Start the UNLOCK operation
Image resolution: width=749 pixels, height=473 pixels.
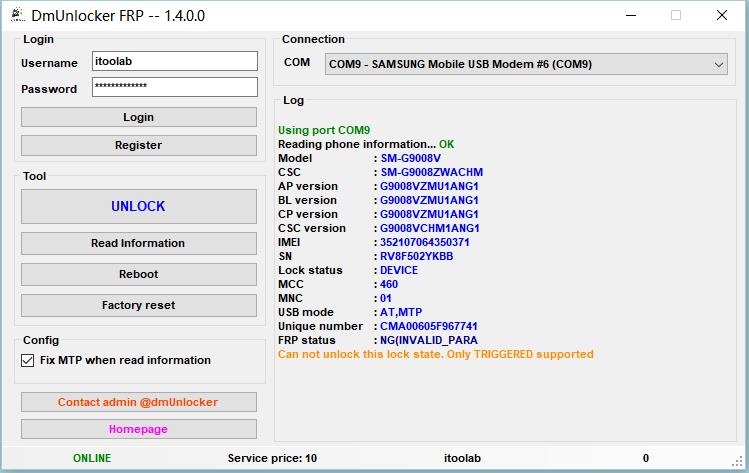coord(139,206)
